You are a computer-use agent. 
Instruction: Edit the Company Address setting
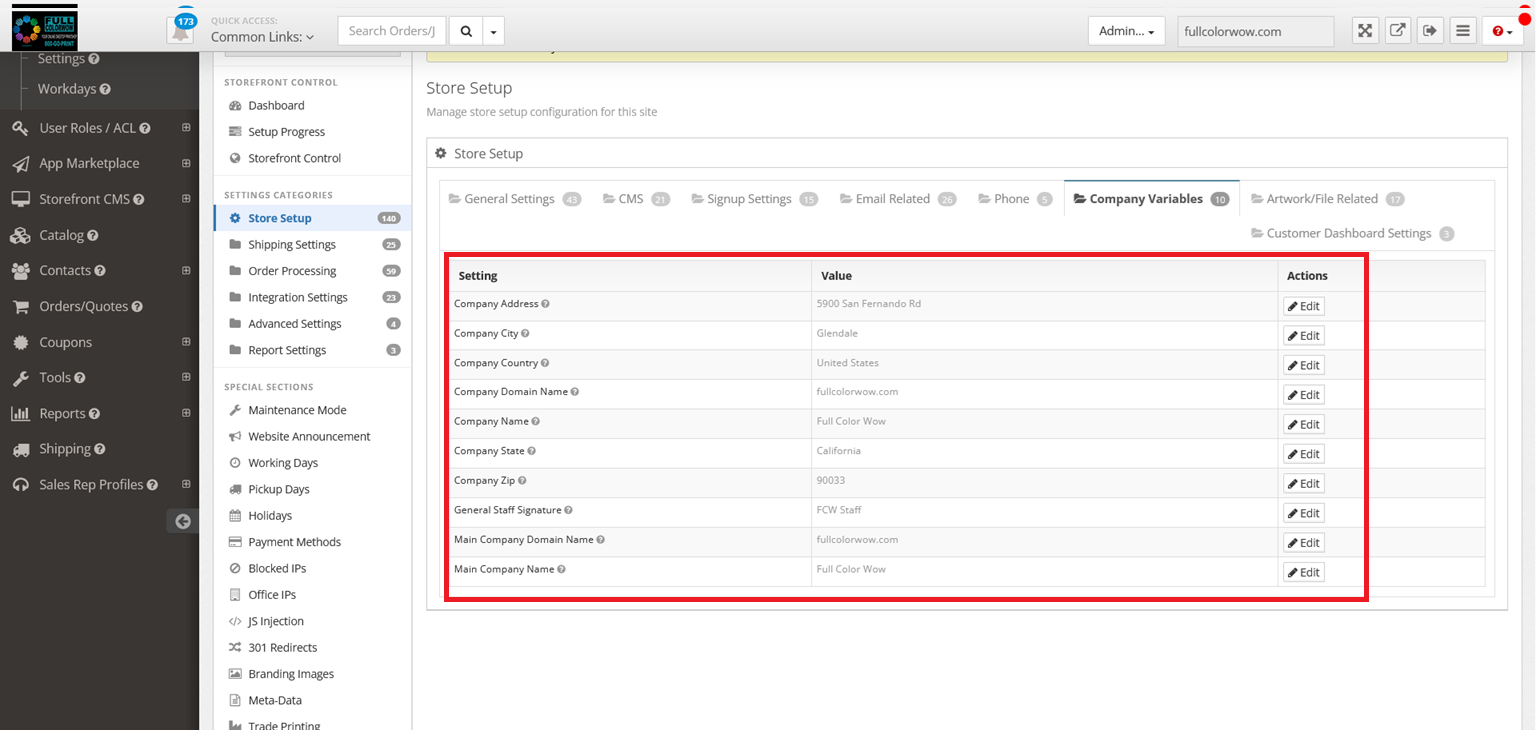[1304, 306]
